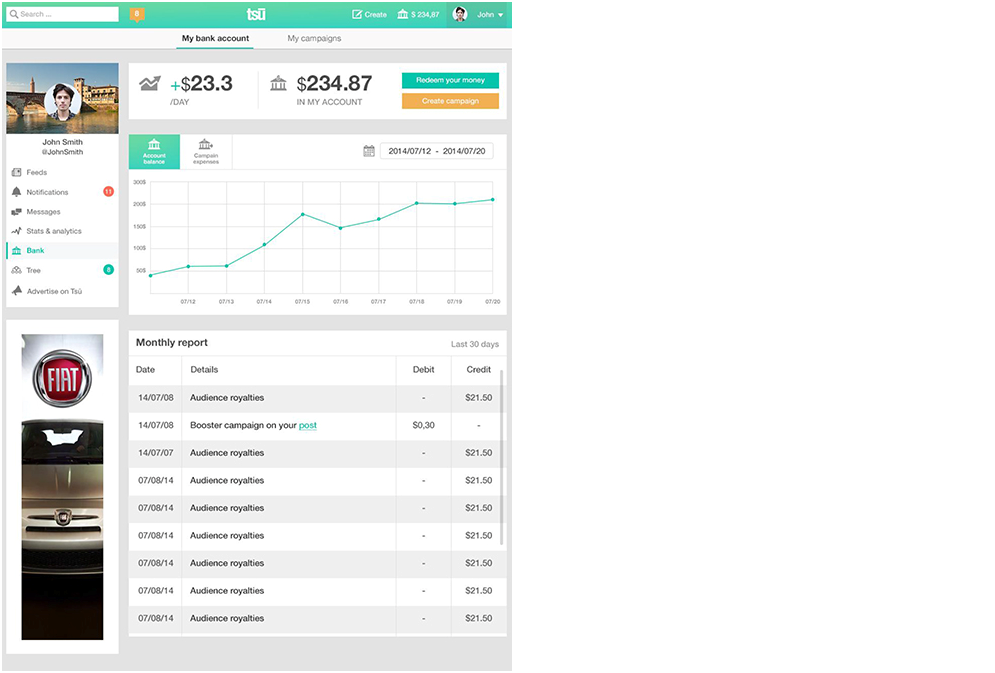The height and width of the screenshot is (673, 995).
Task: Click the 07/15 data point on chart
Action: pos(303,214)
